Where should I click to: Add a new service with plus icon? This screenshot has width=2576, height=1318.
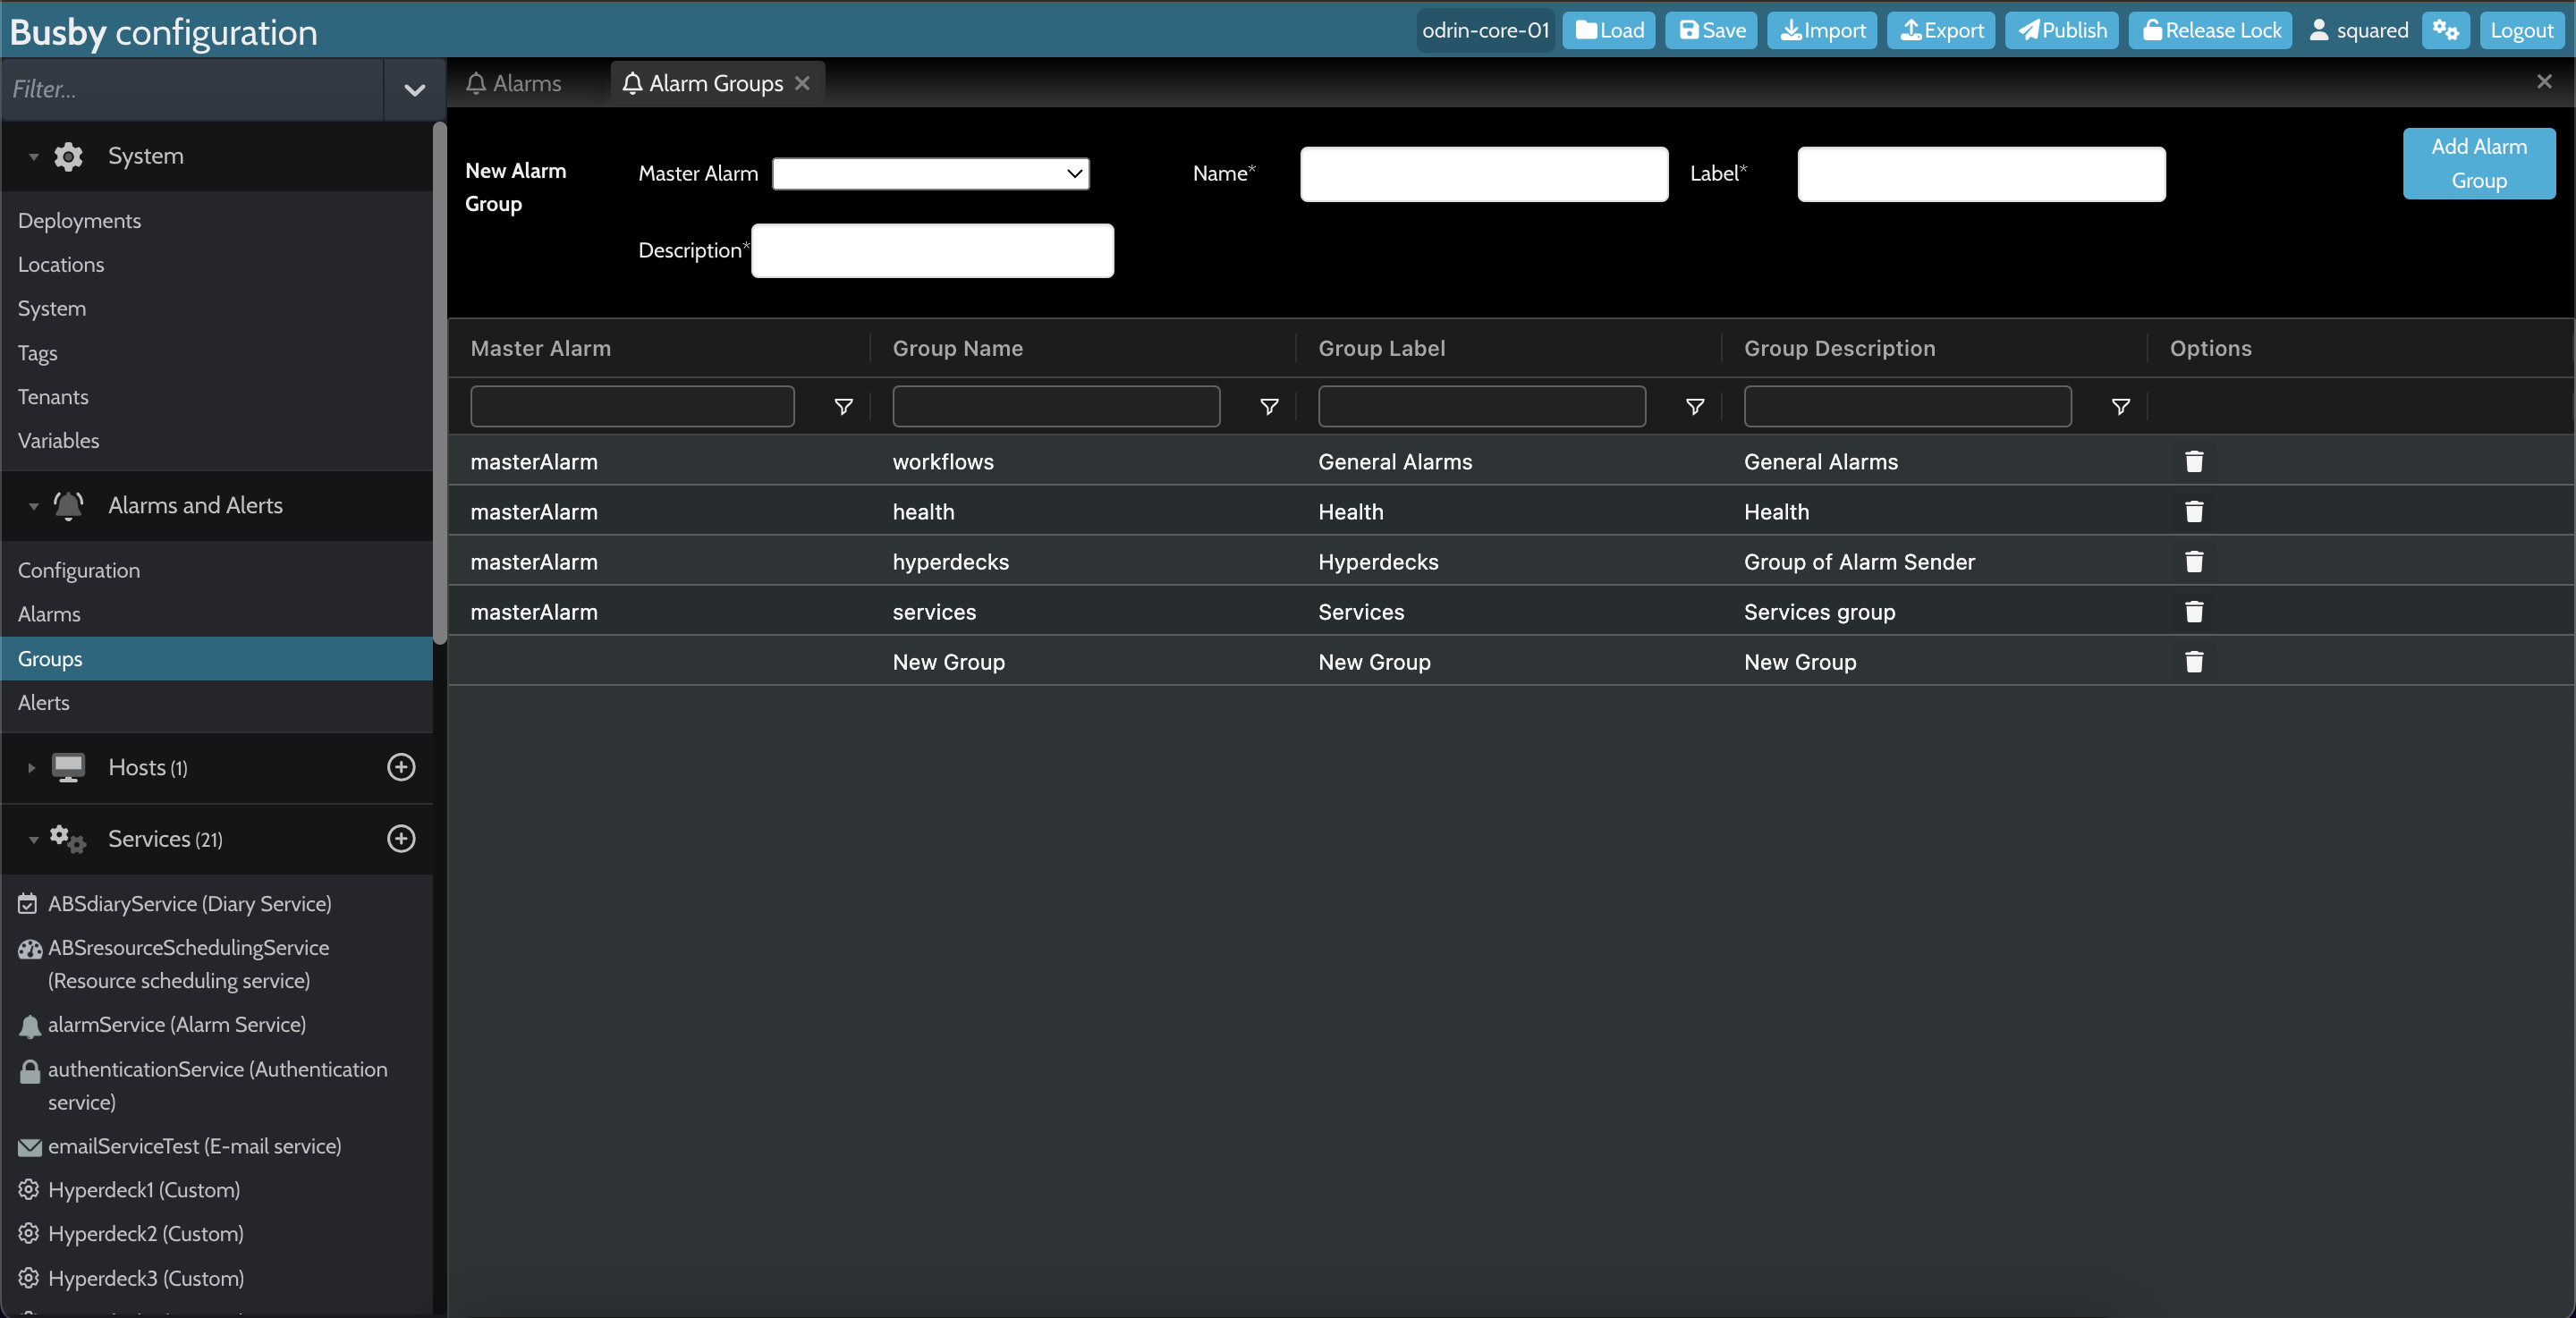[401, 838]
